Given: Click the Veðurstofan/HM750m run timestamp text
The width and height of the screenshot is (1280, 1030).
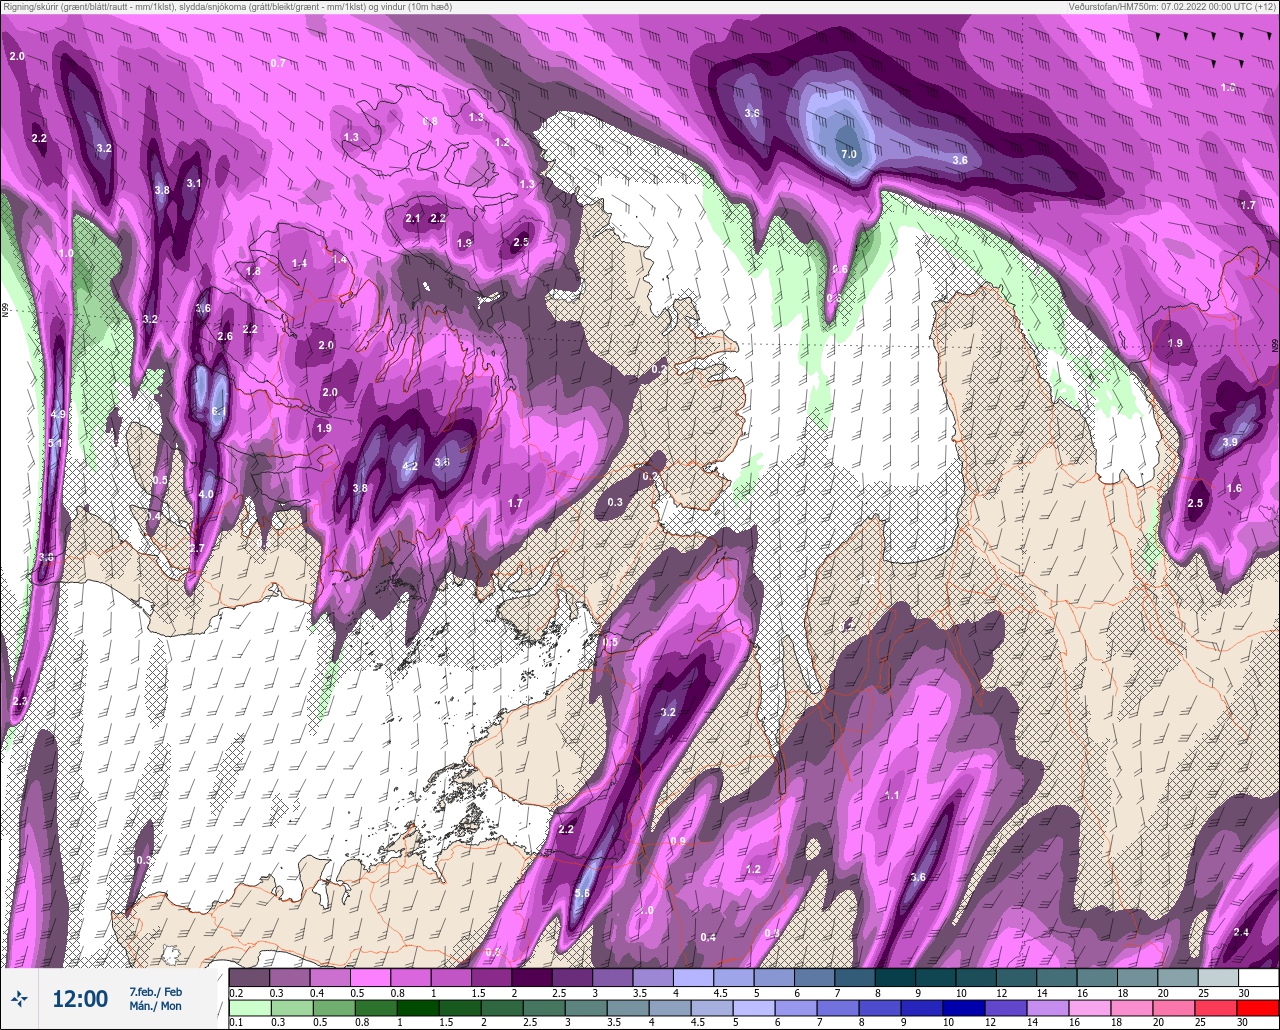Looking at the screenshot, I should point(1172,7).
